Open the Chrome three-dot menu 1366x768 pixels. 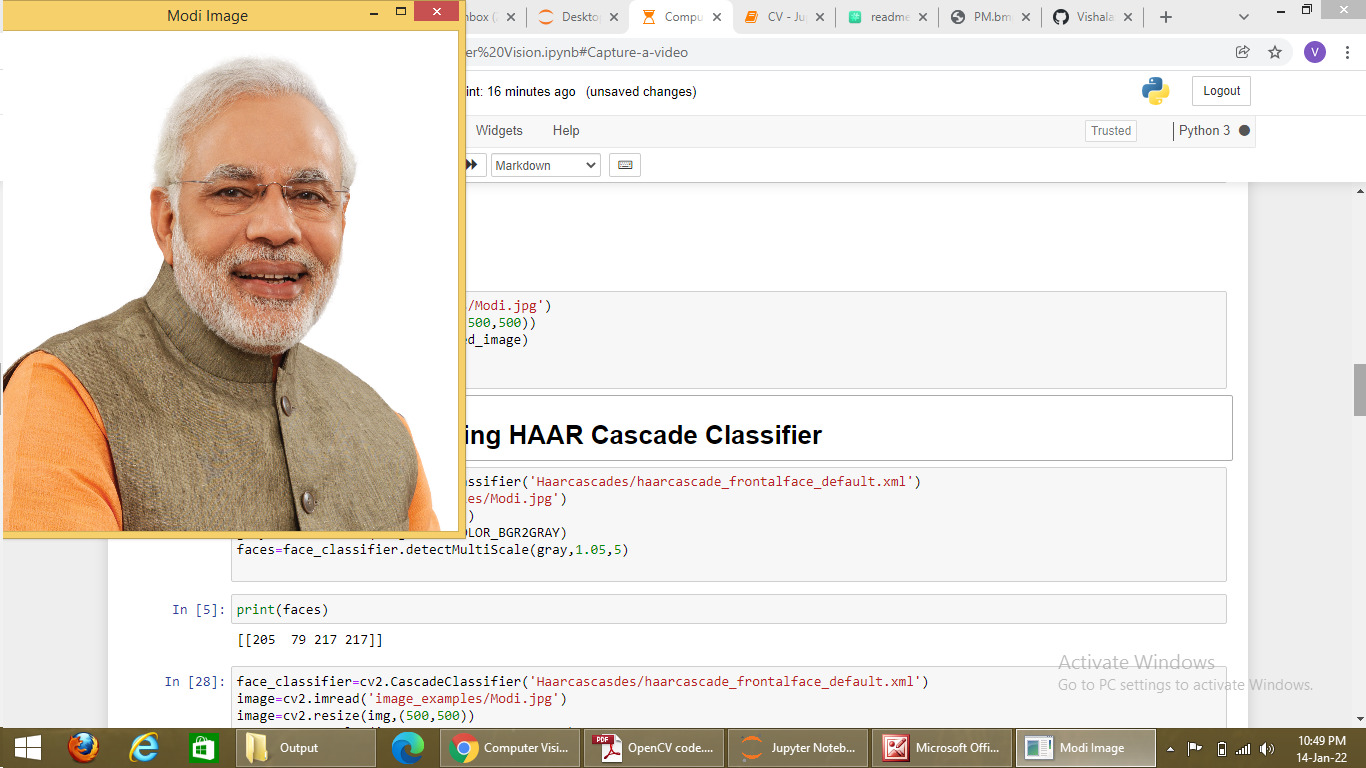[1347, 51]
